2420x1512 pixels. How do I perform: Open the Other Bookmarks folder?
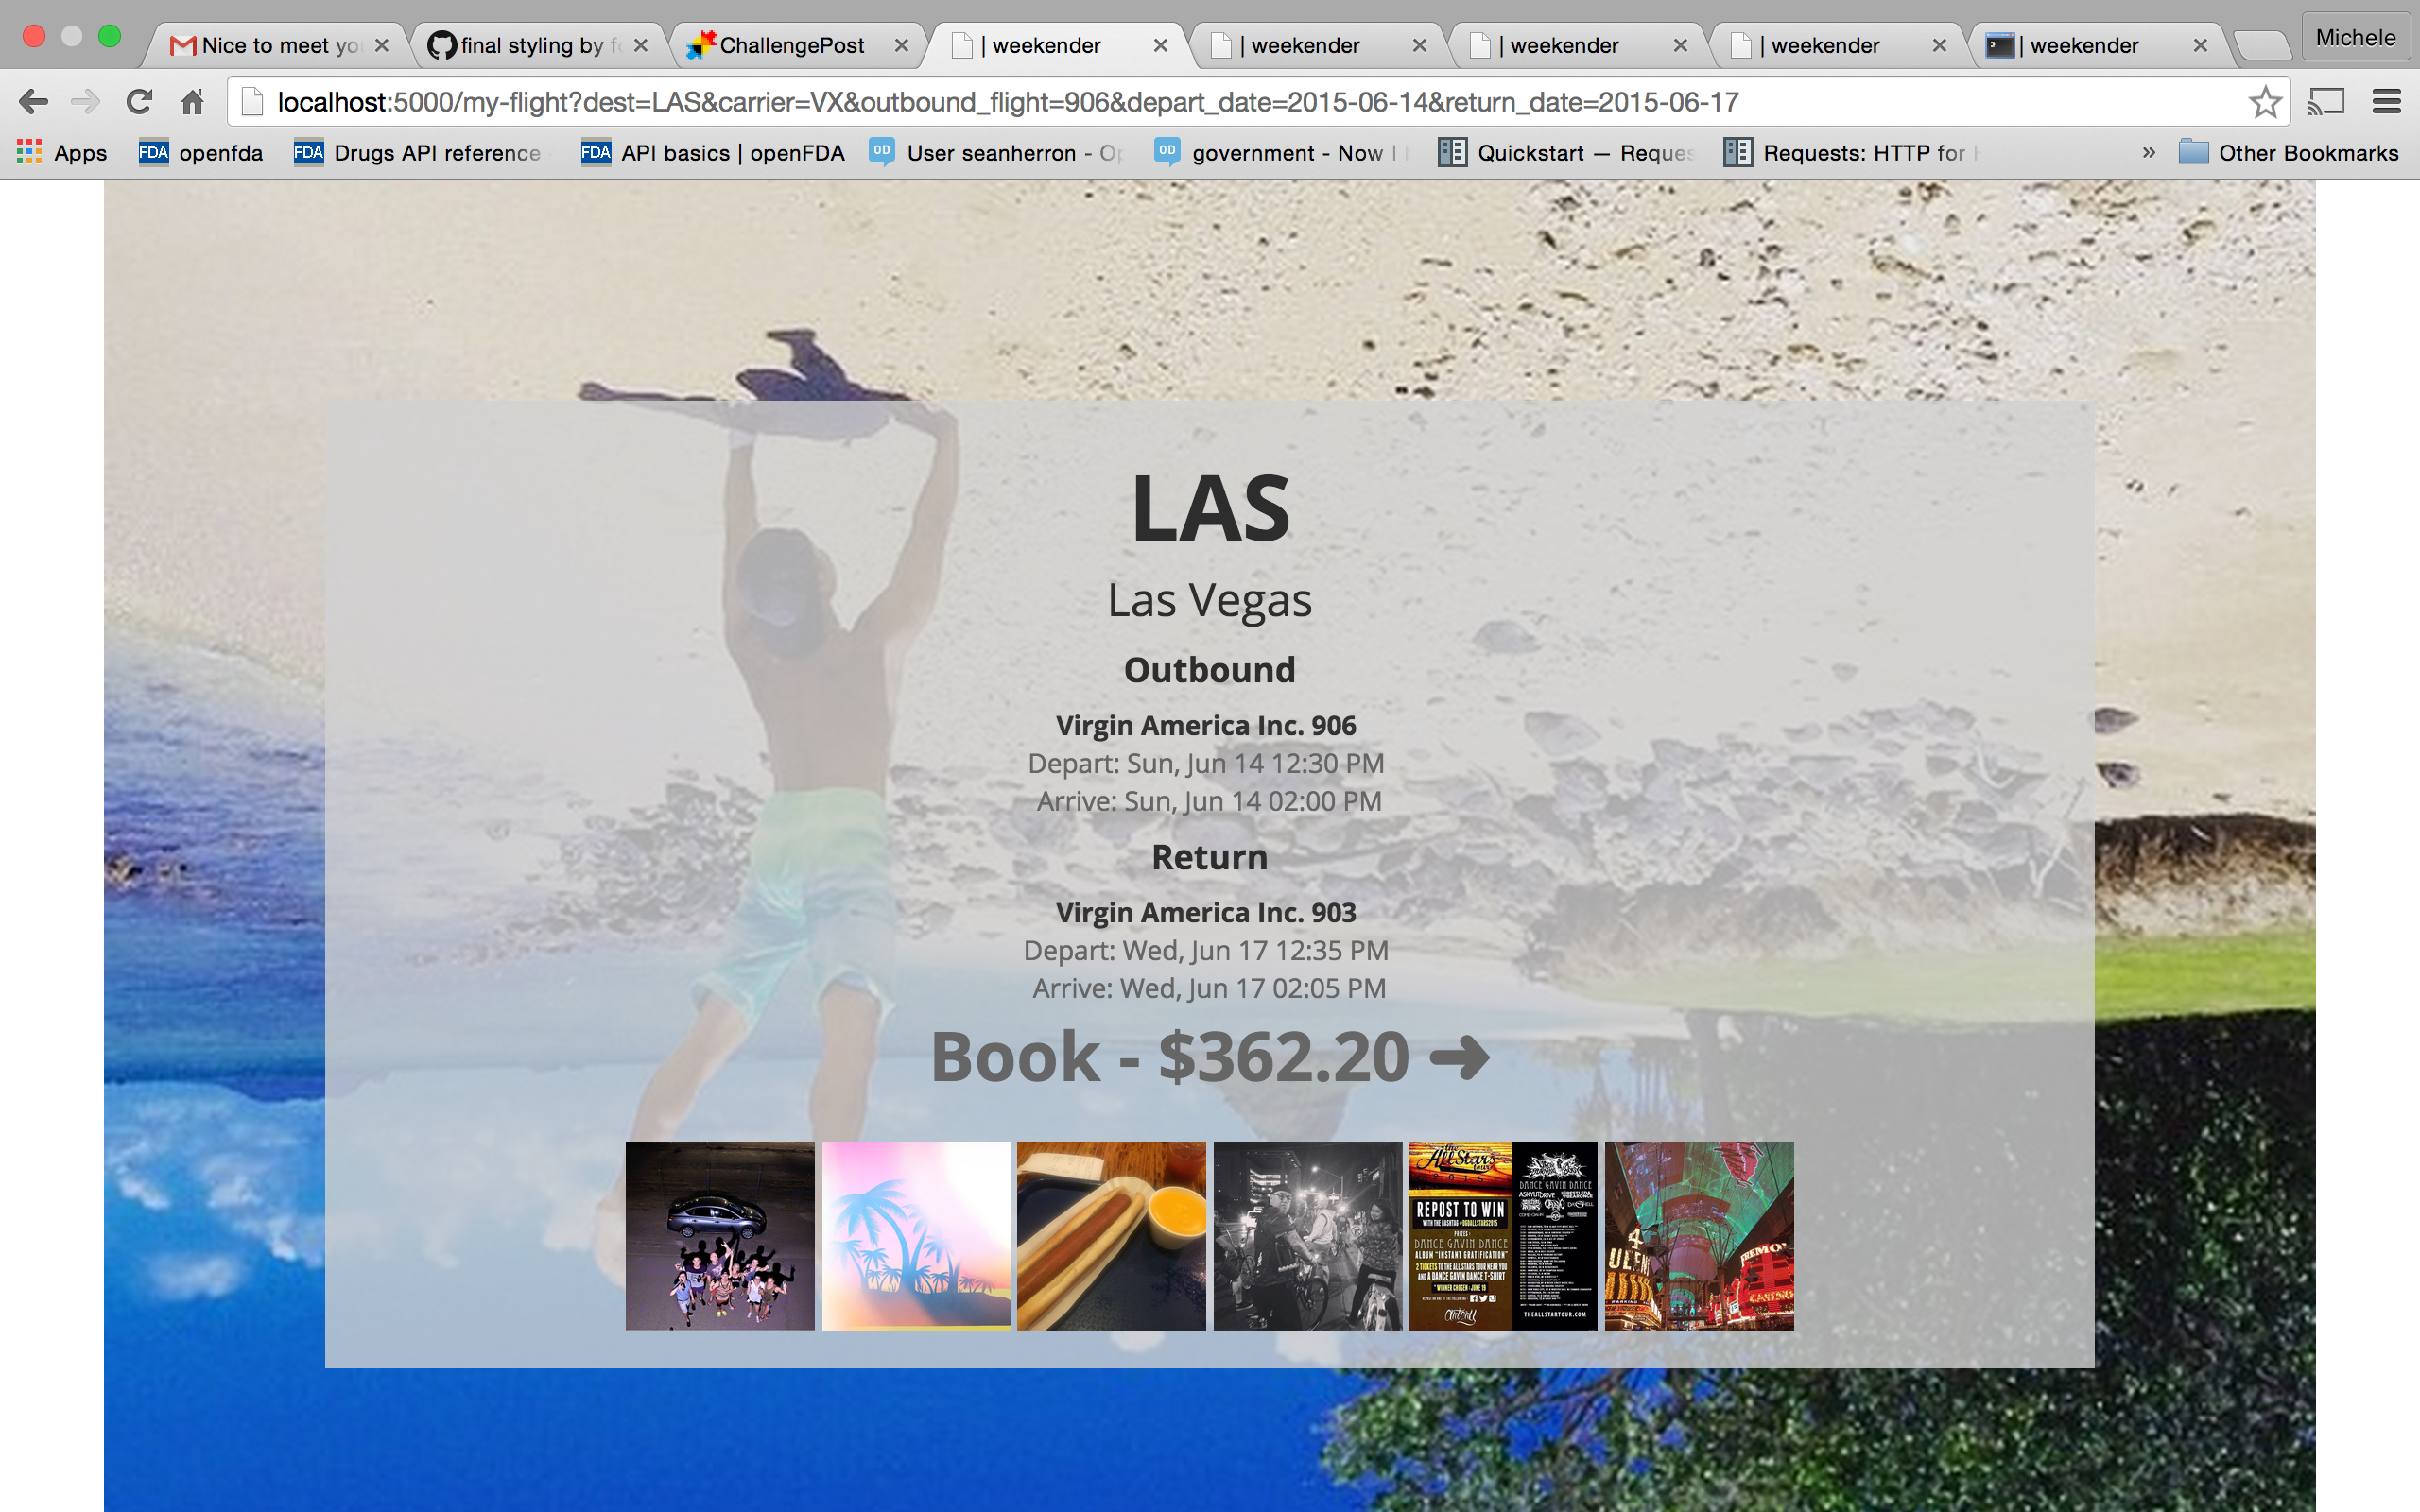coord(2288,153)
